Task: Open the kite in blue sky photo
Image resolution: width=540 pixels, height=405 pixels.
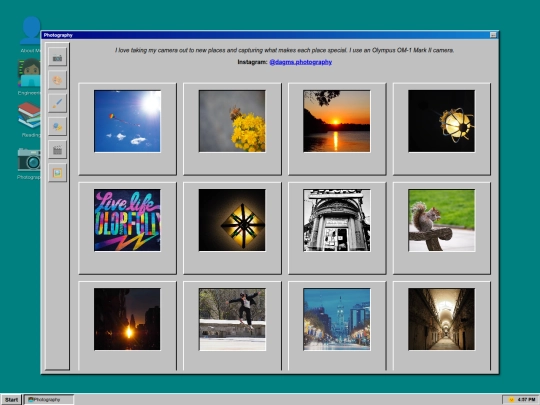Action: point(127,121)
